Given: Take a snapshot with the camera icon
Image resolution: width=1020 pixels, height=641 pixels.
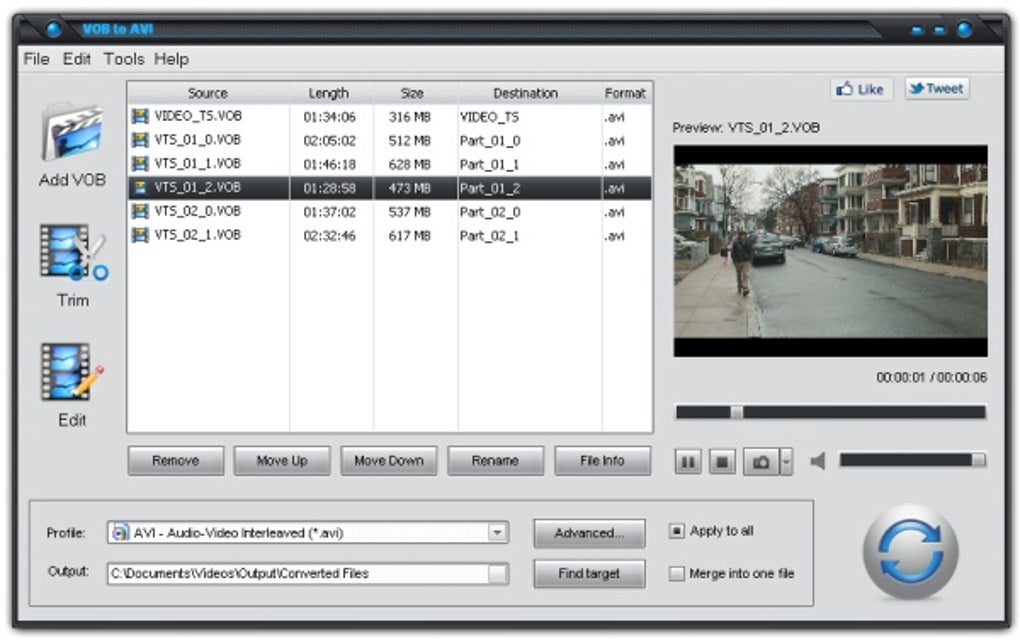Looking at the screenshot, I should pyautogui.click(x=761, y=462).
